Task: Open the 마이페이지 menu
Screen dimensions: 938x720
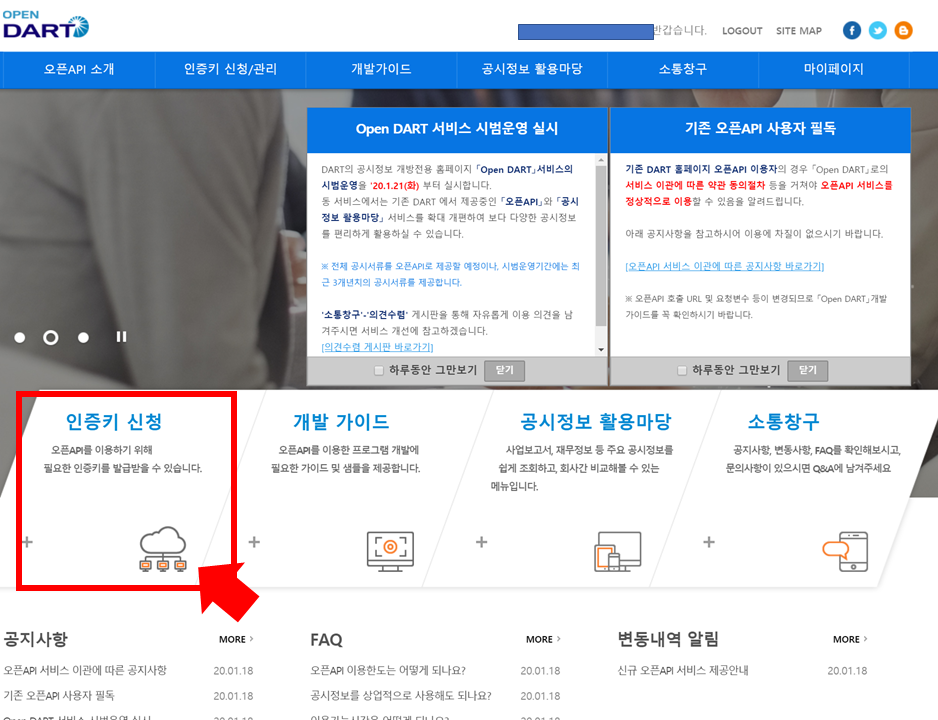Action: click(x=833, y=69)
